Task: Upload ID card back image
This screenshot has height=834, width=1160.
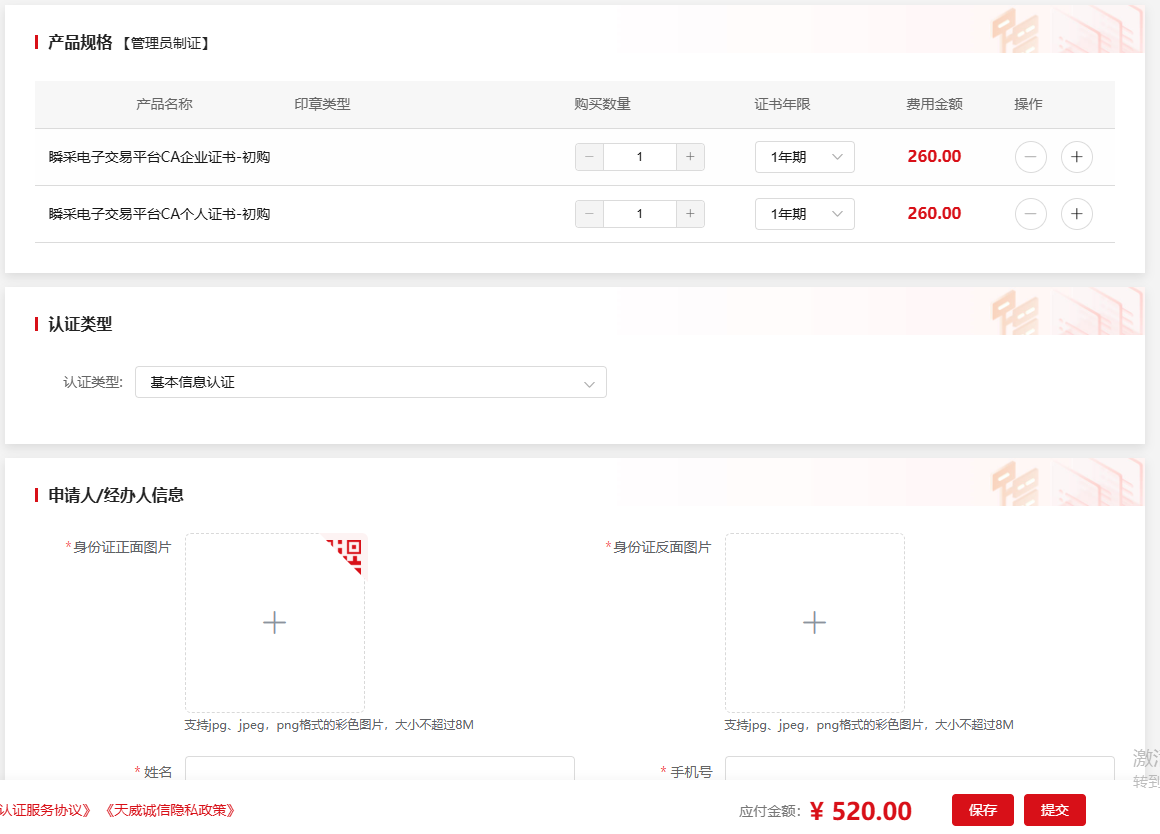Action: pyautogui.click(x=815, y=623)
